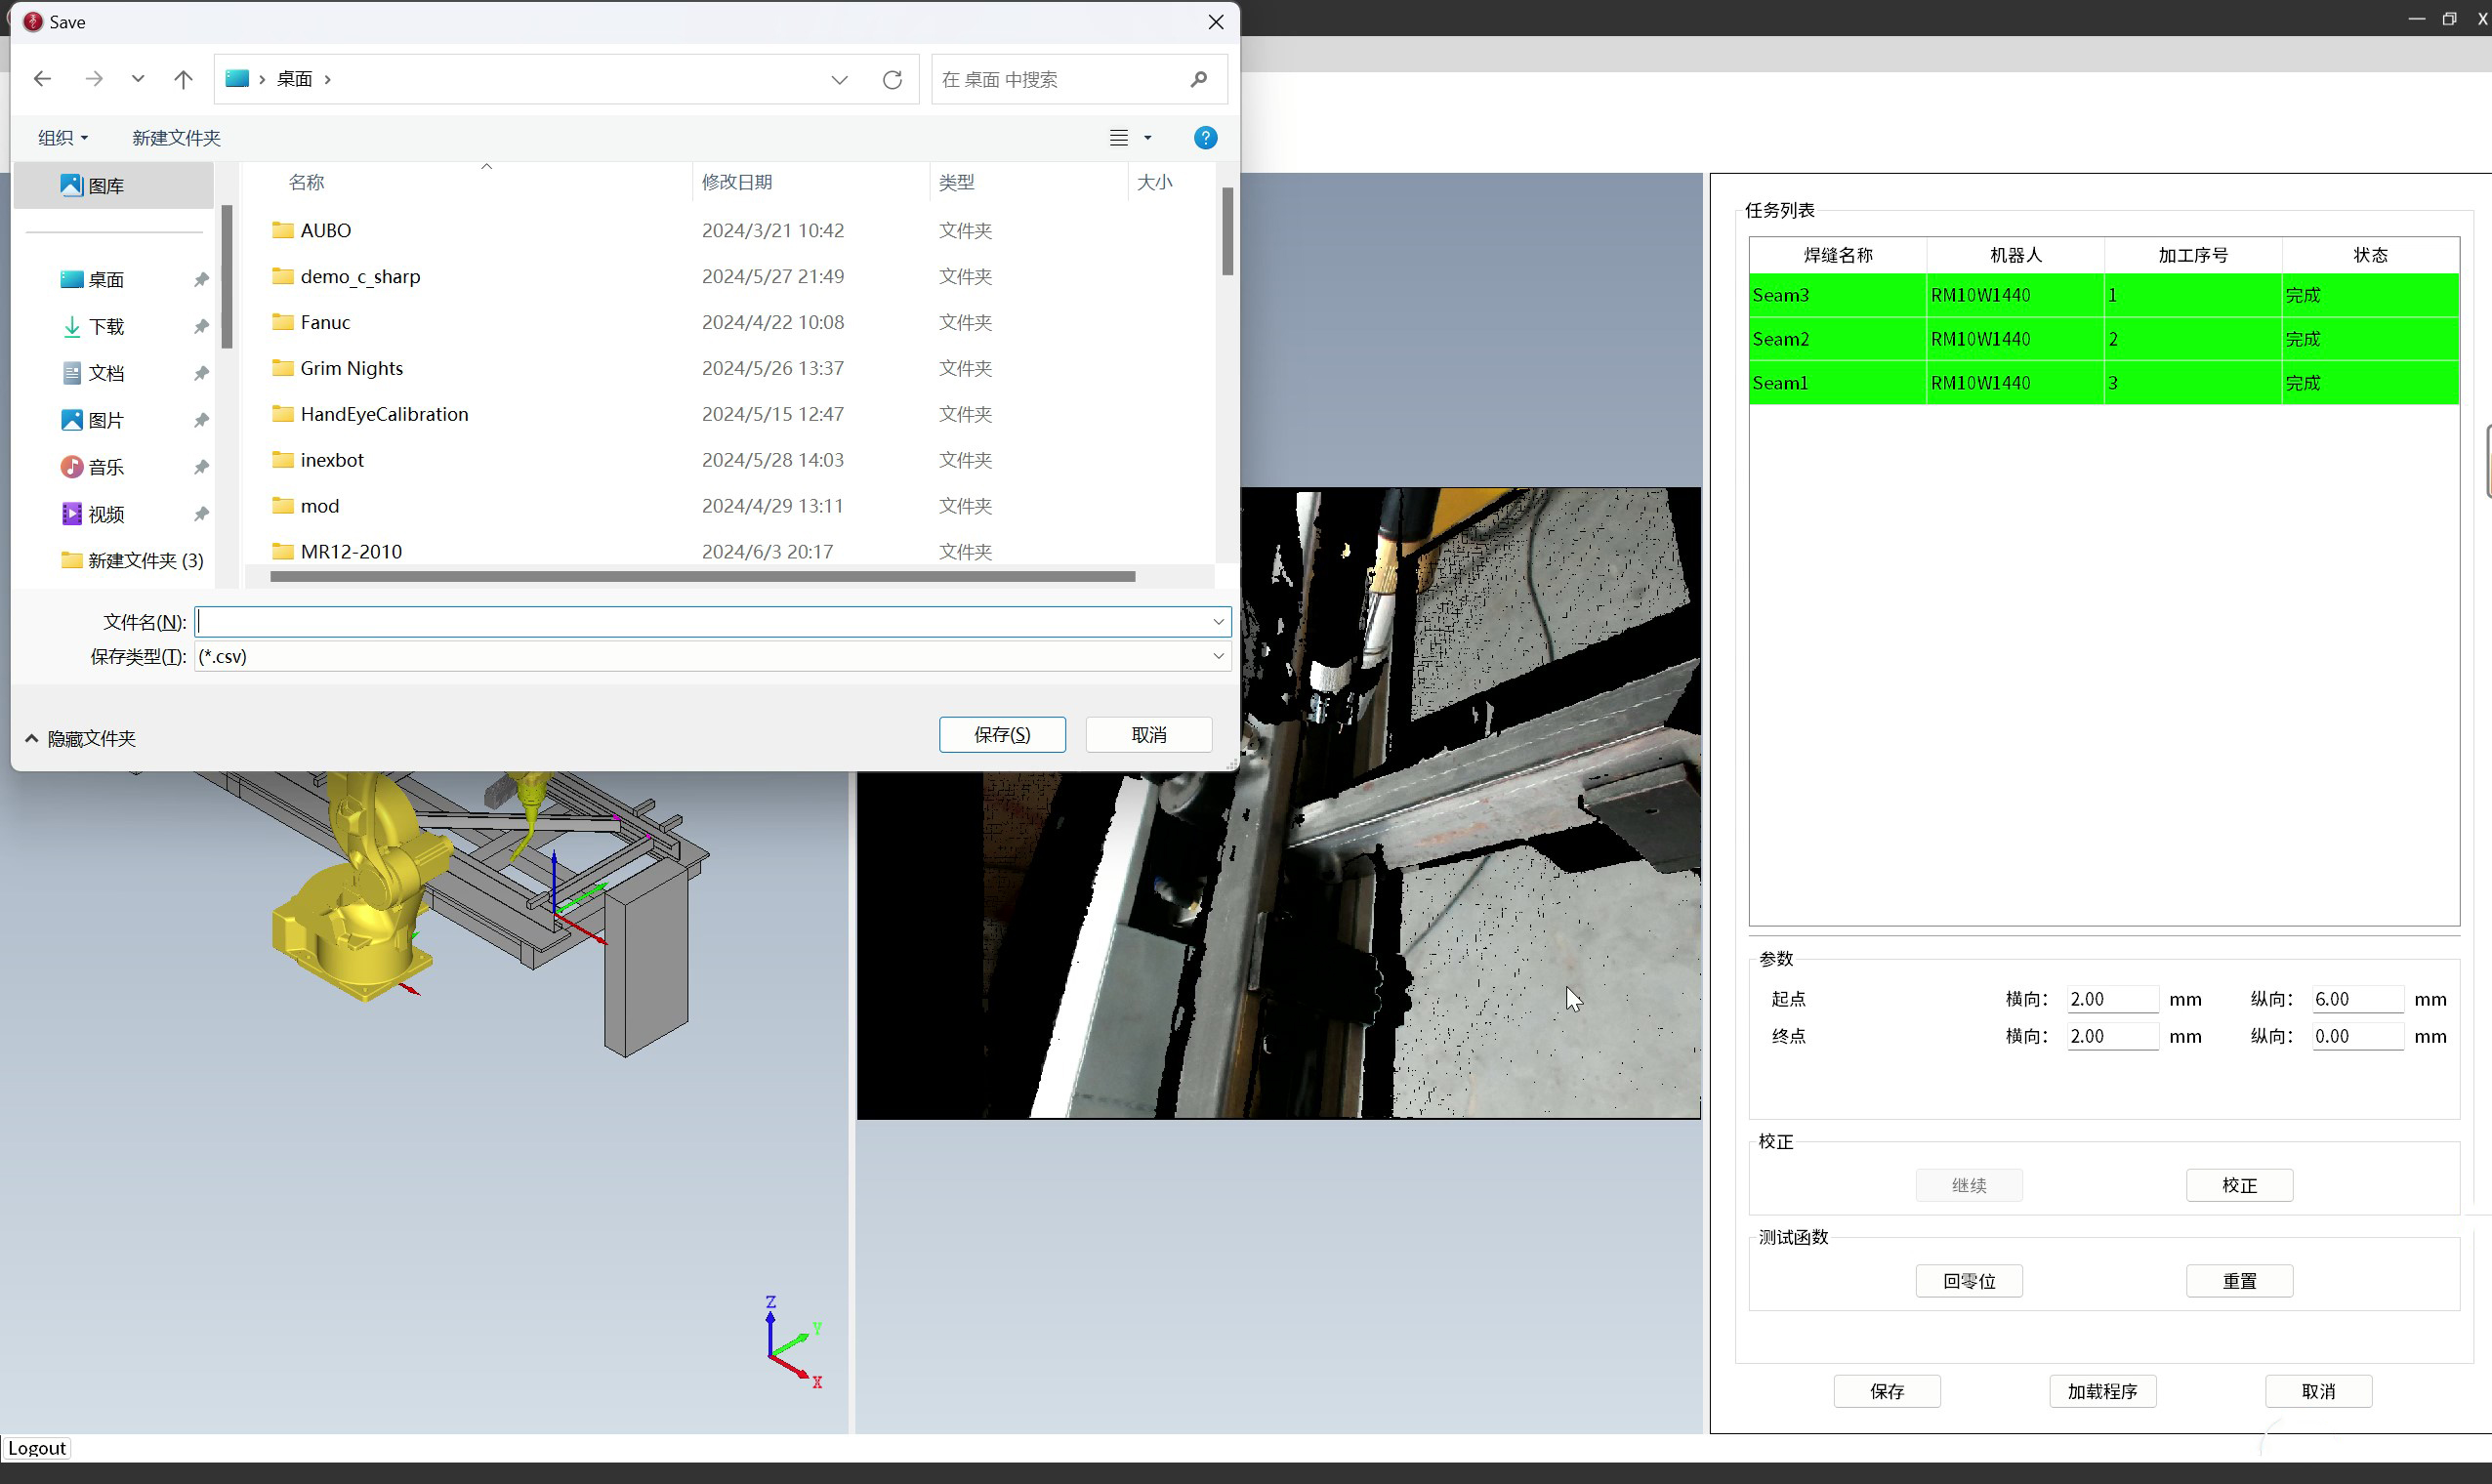2492x1484 pixels.
Task: Click 保存 at the panel bottom
Action: tap(1887, 1392)
